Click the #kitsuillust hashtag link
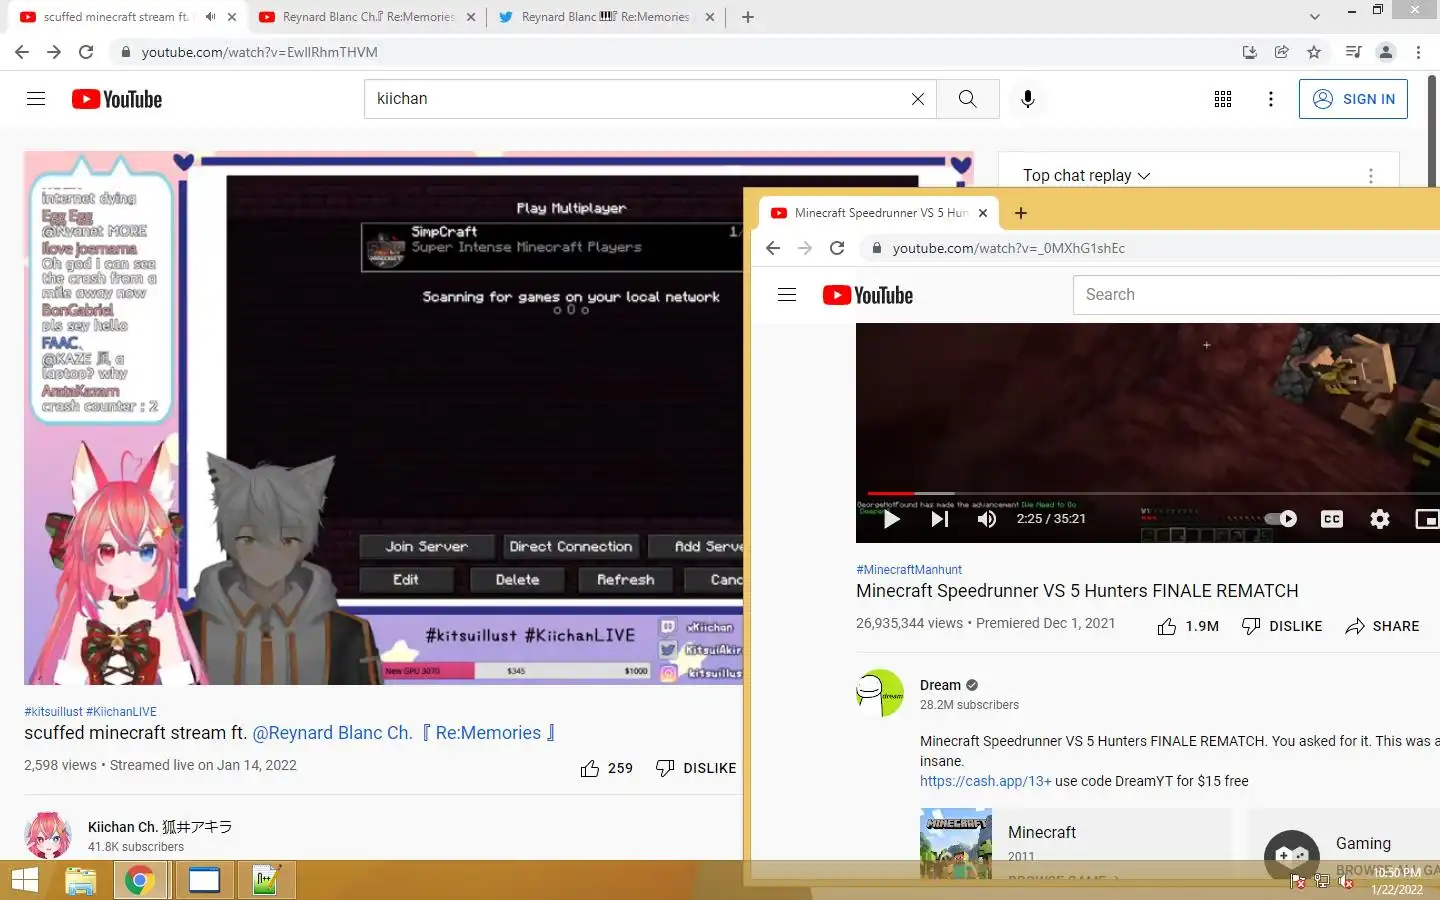 (53, 712)
